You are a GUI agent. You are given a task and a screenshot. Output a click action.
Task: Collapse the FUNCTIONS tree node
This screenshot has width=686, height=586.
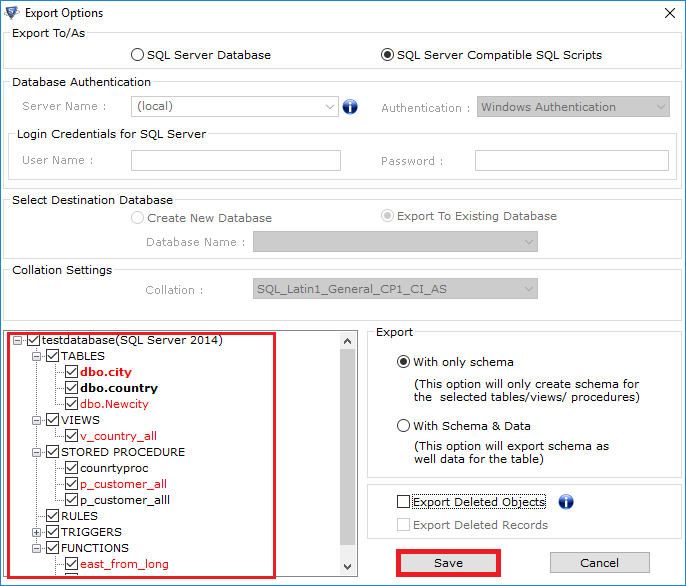click(36, 548)
